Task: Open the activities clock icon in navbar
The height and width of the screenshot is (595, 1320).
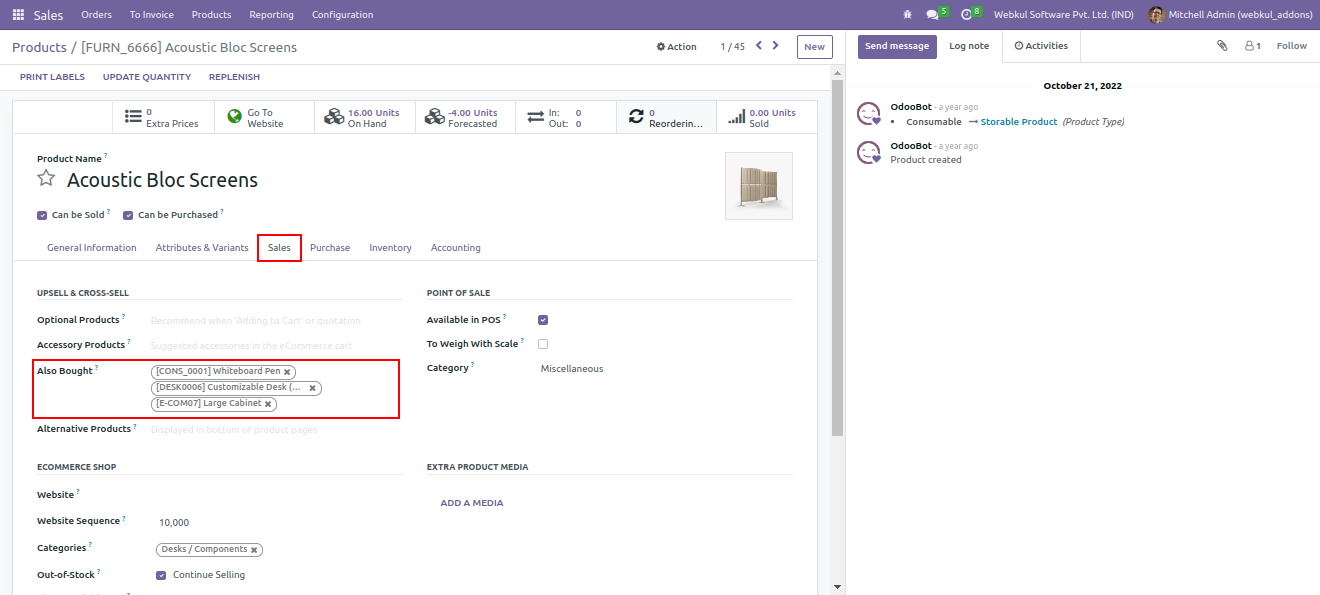Action: [966, 15]
